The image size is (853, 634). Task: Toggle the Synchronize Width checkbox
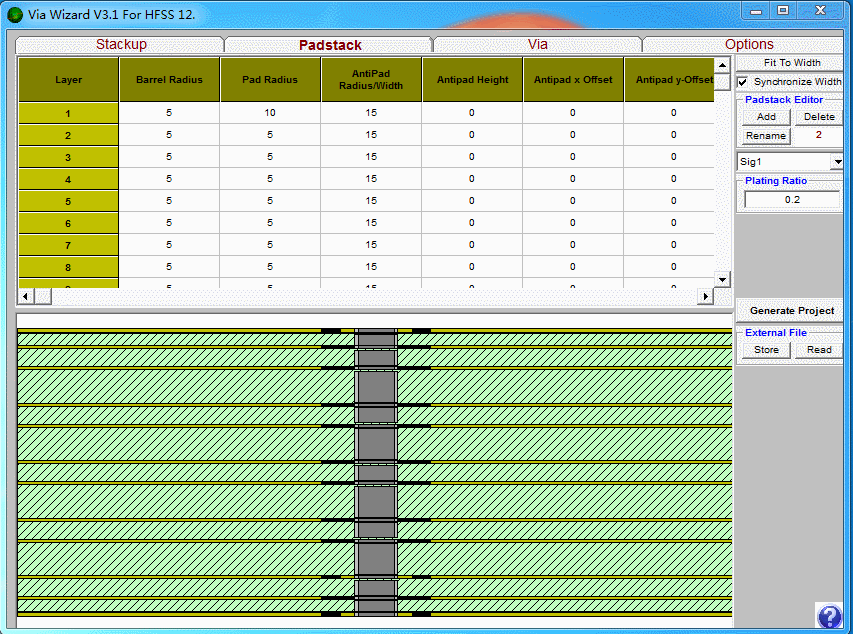point(743,82)
